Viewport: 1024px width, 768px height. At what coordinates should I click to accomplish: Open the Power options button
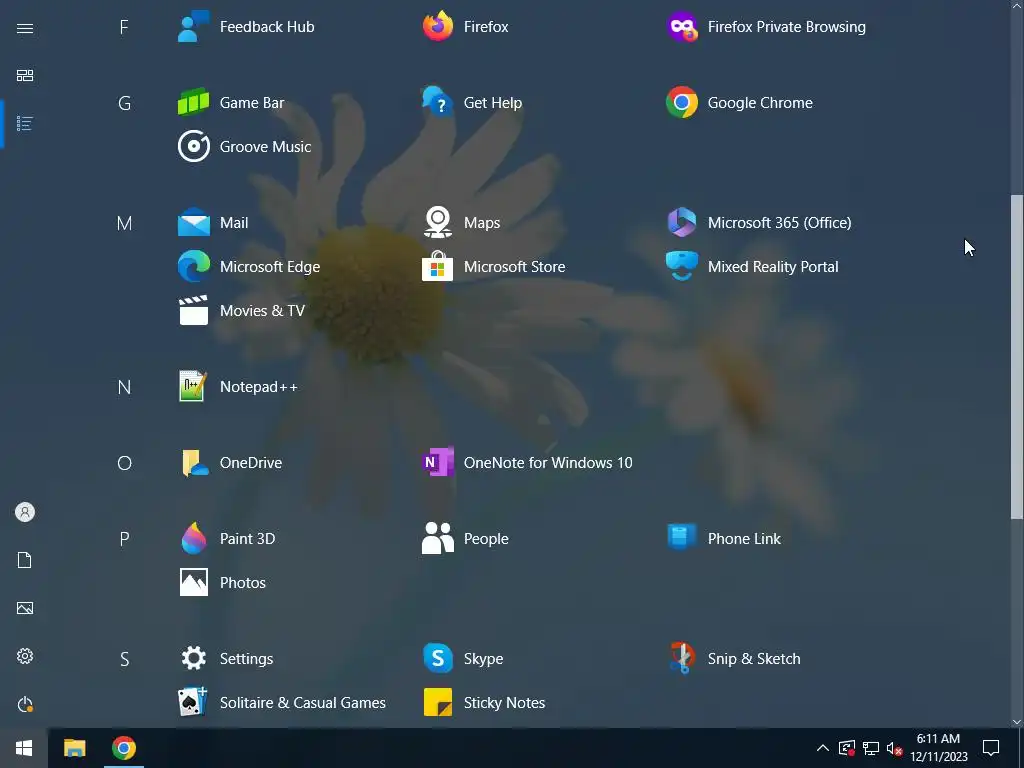click(x=25, y=704)
